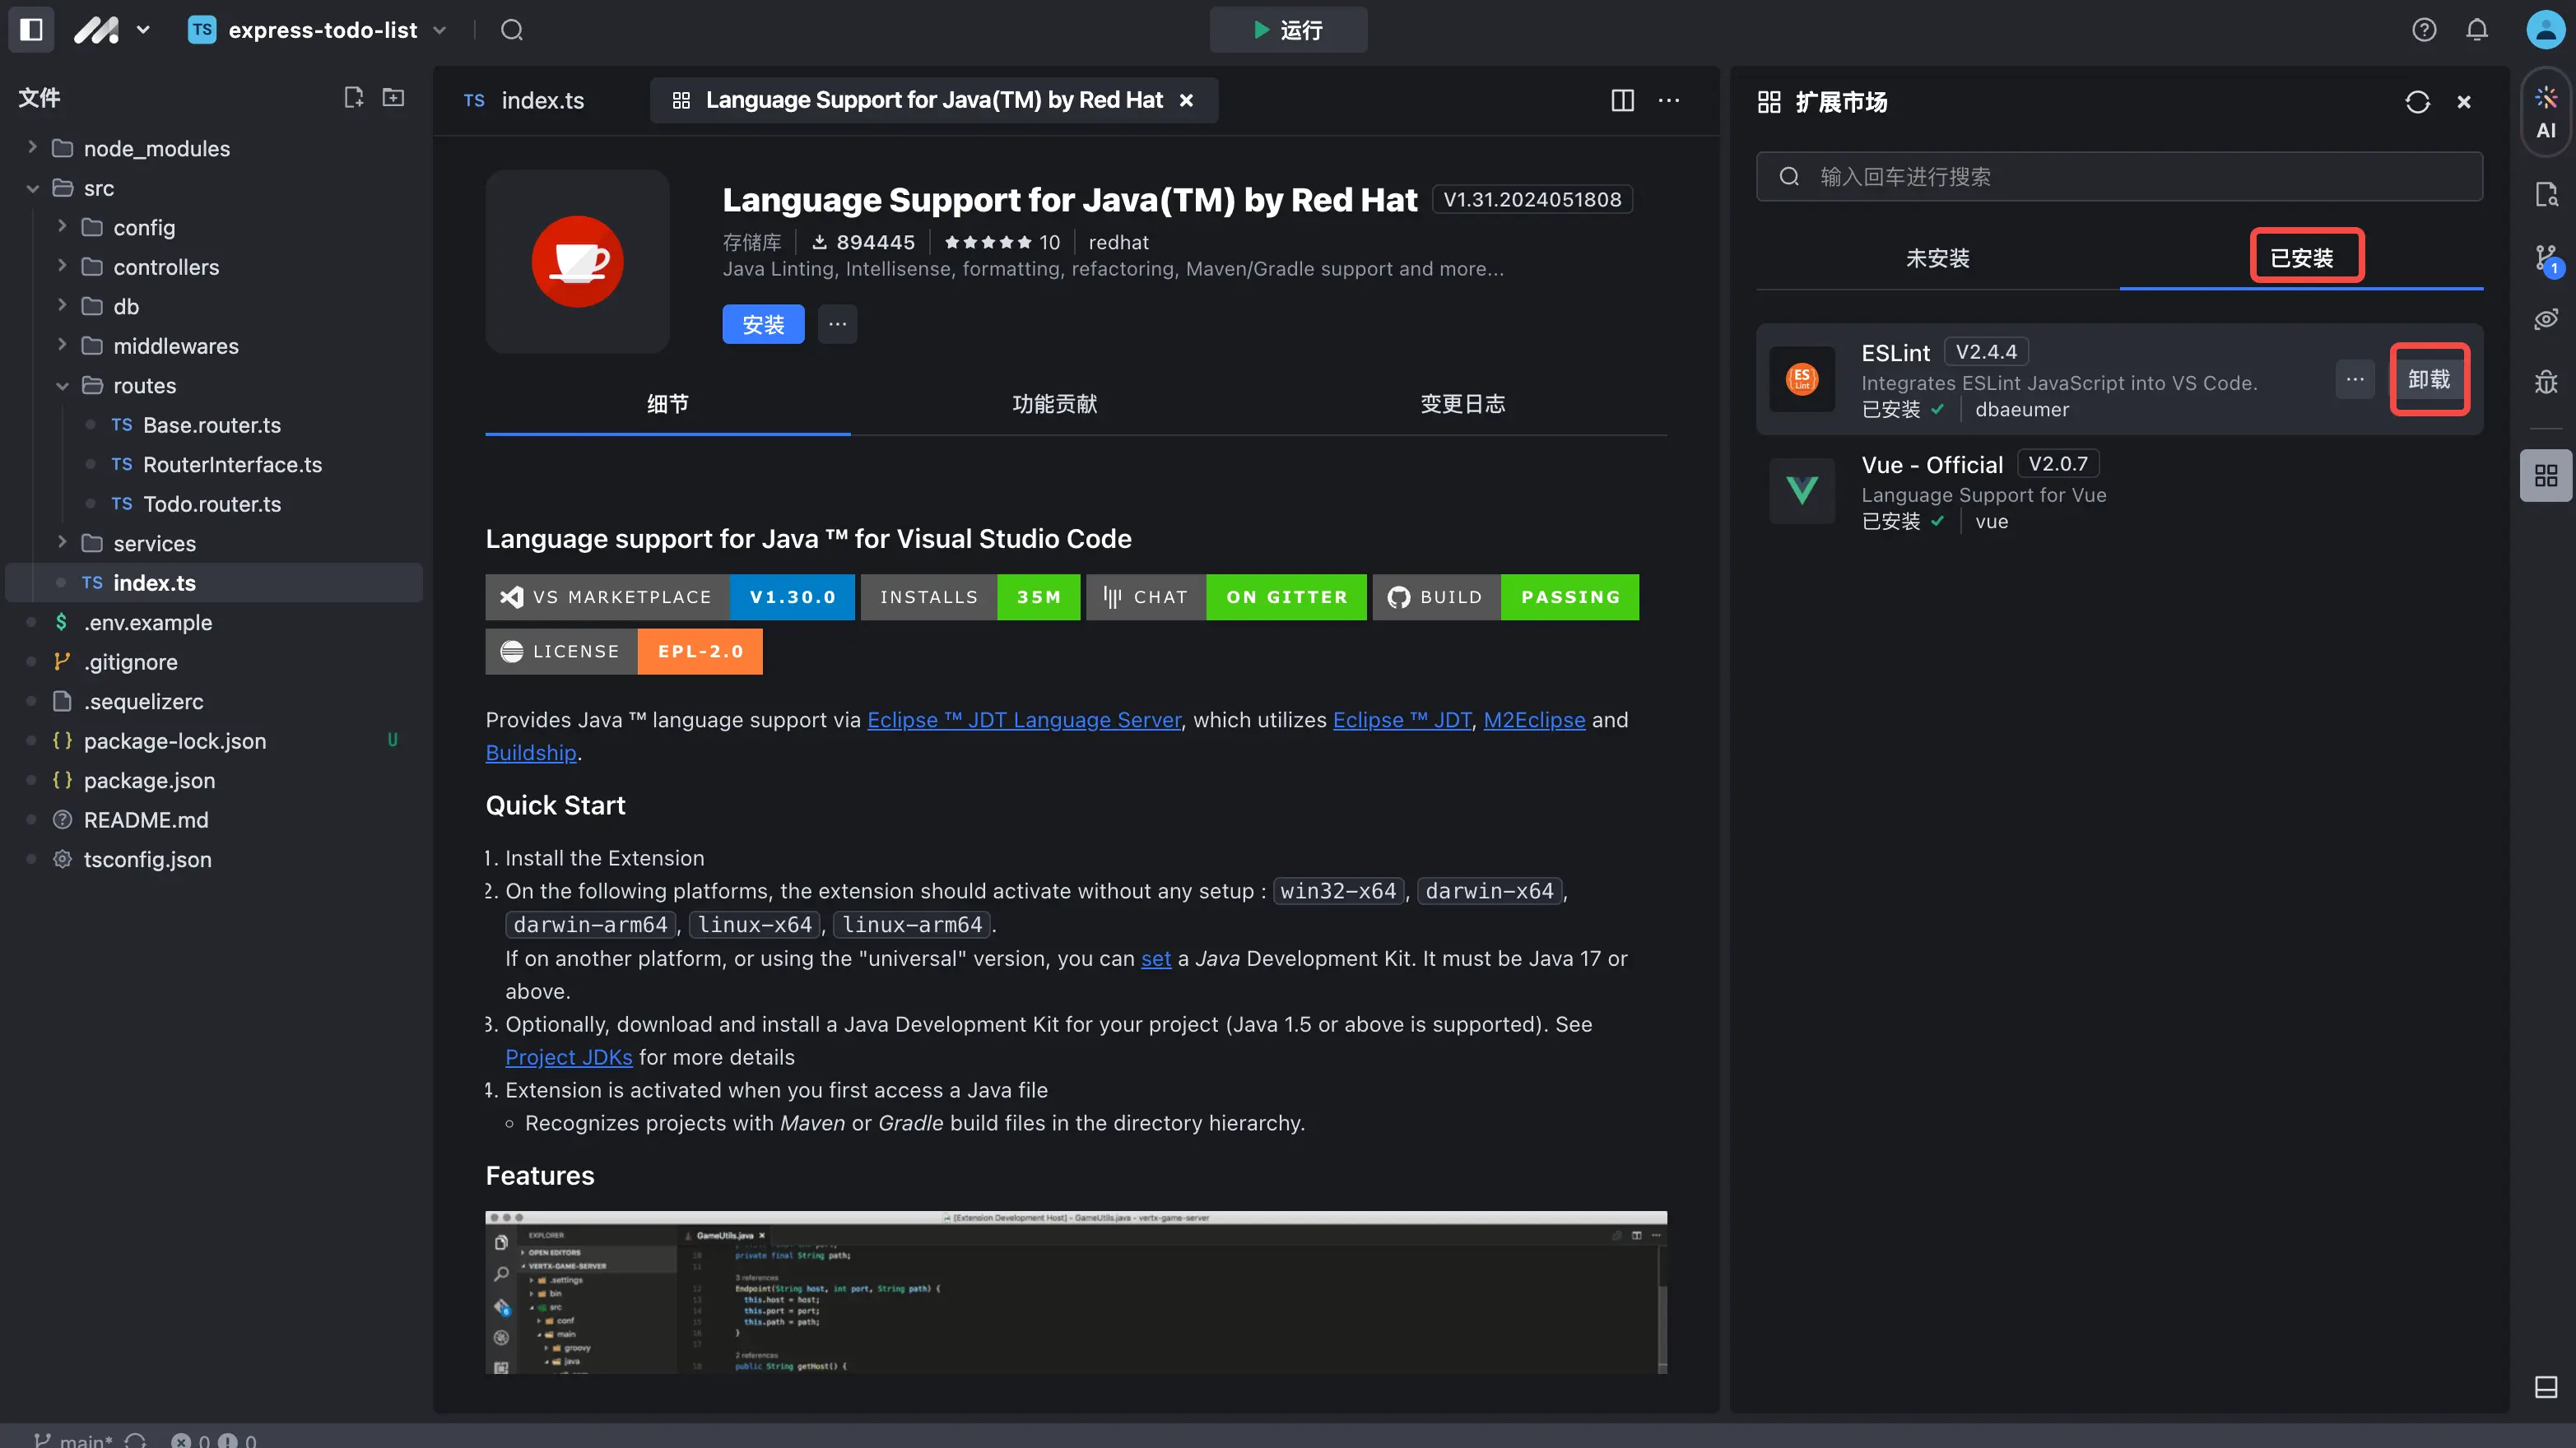This screenshot has height=1448, width=2576.
Task: Open the notifications bell icon
Action: (x=2476, y=30)
